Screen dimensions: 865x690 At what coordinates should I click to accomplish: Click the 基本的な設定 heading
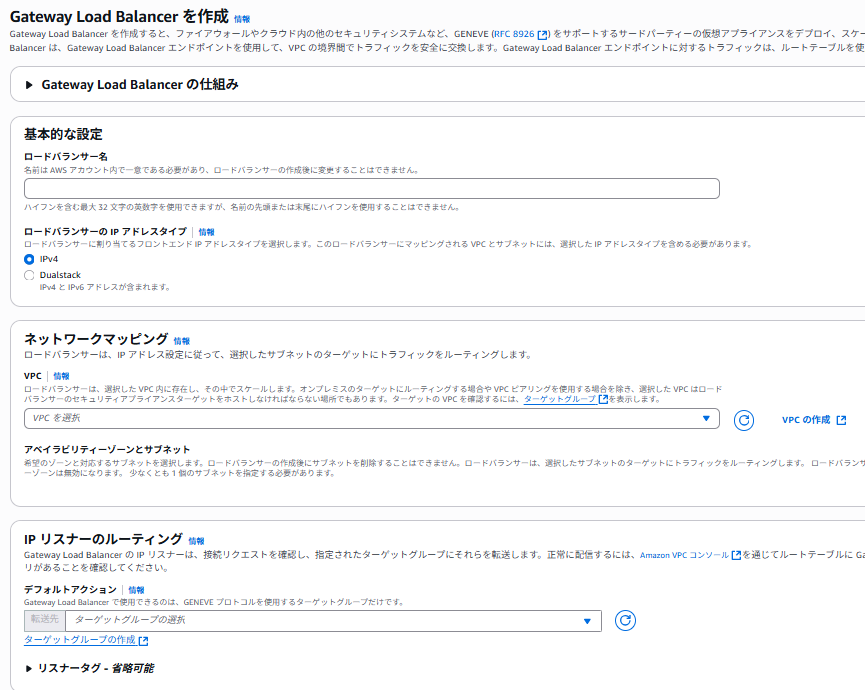[63, 134]
